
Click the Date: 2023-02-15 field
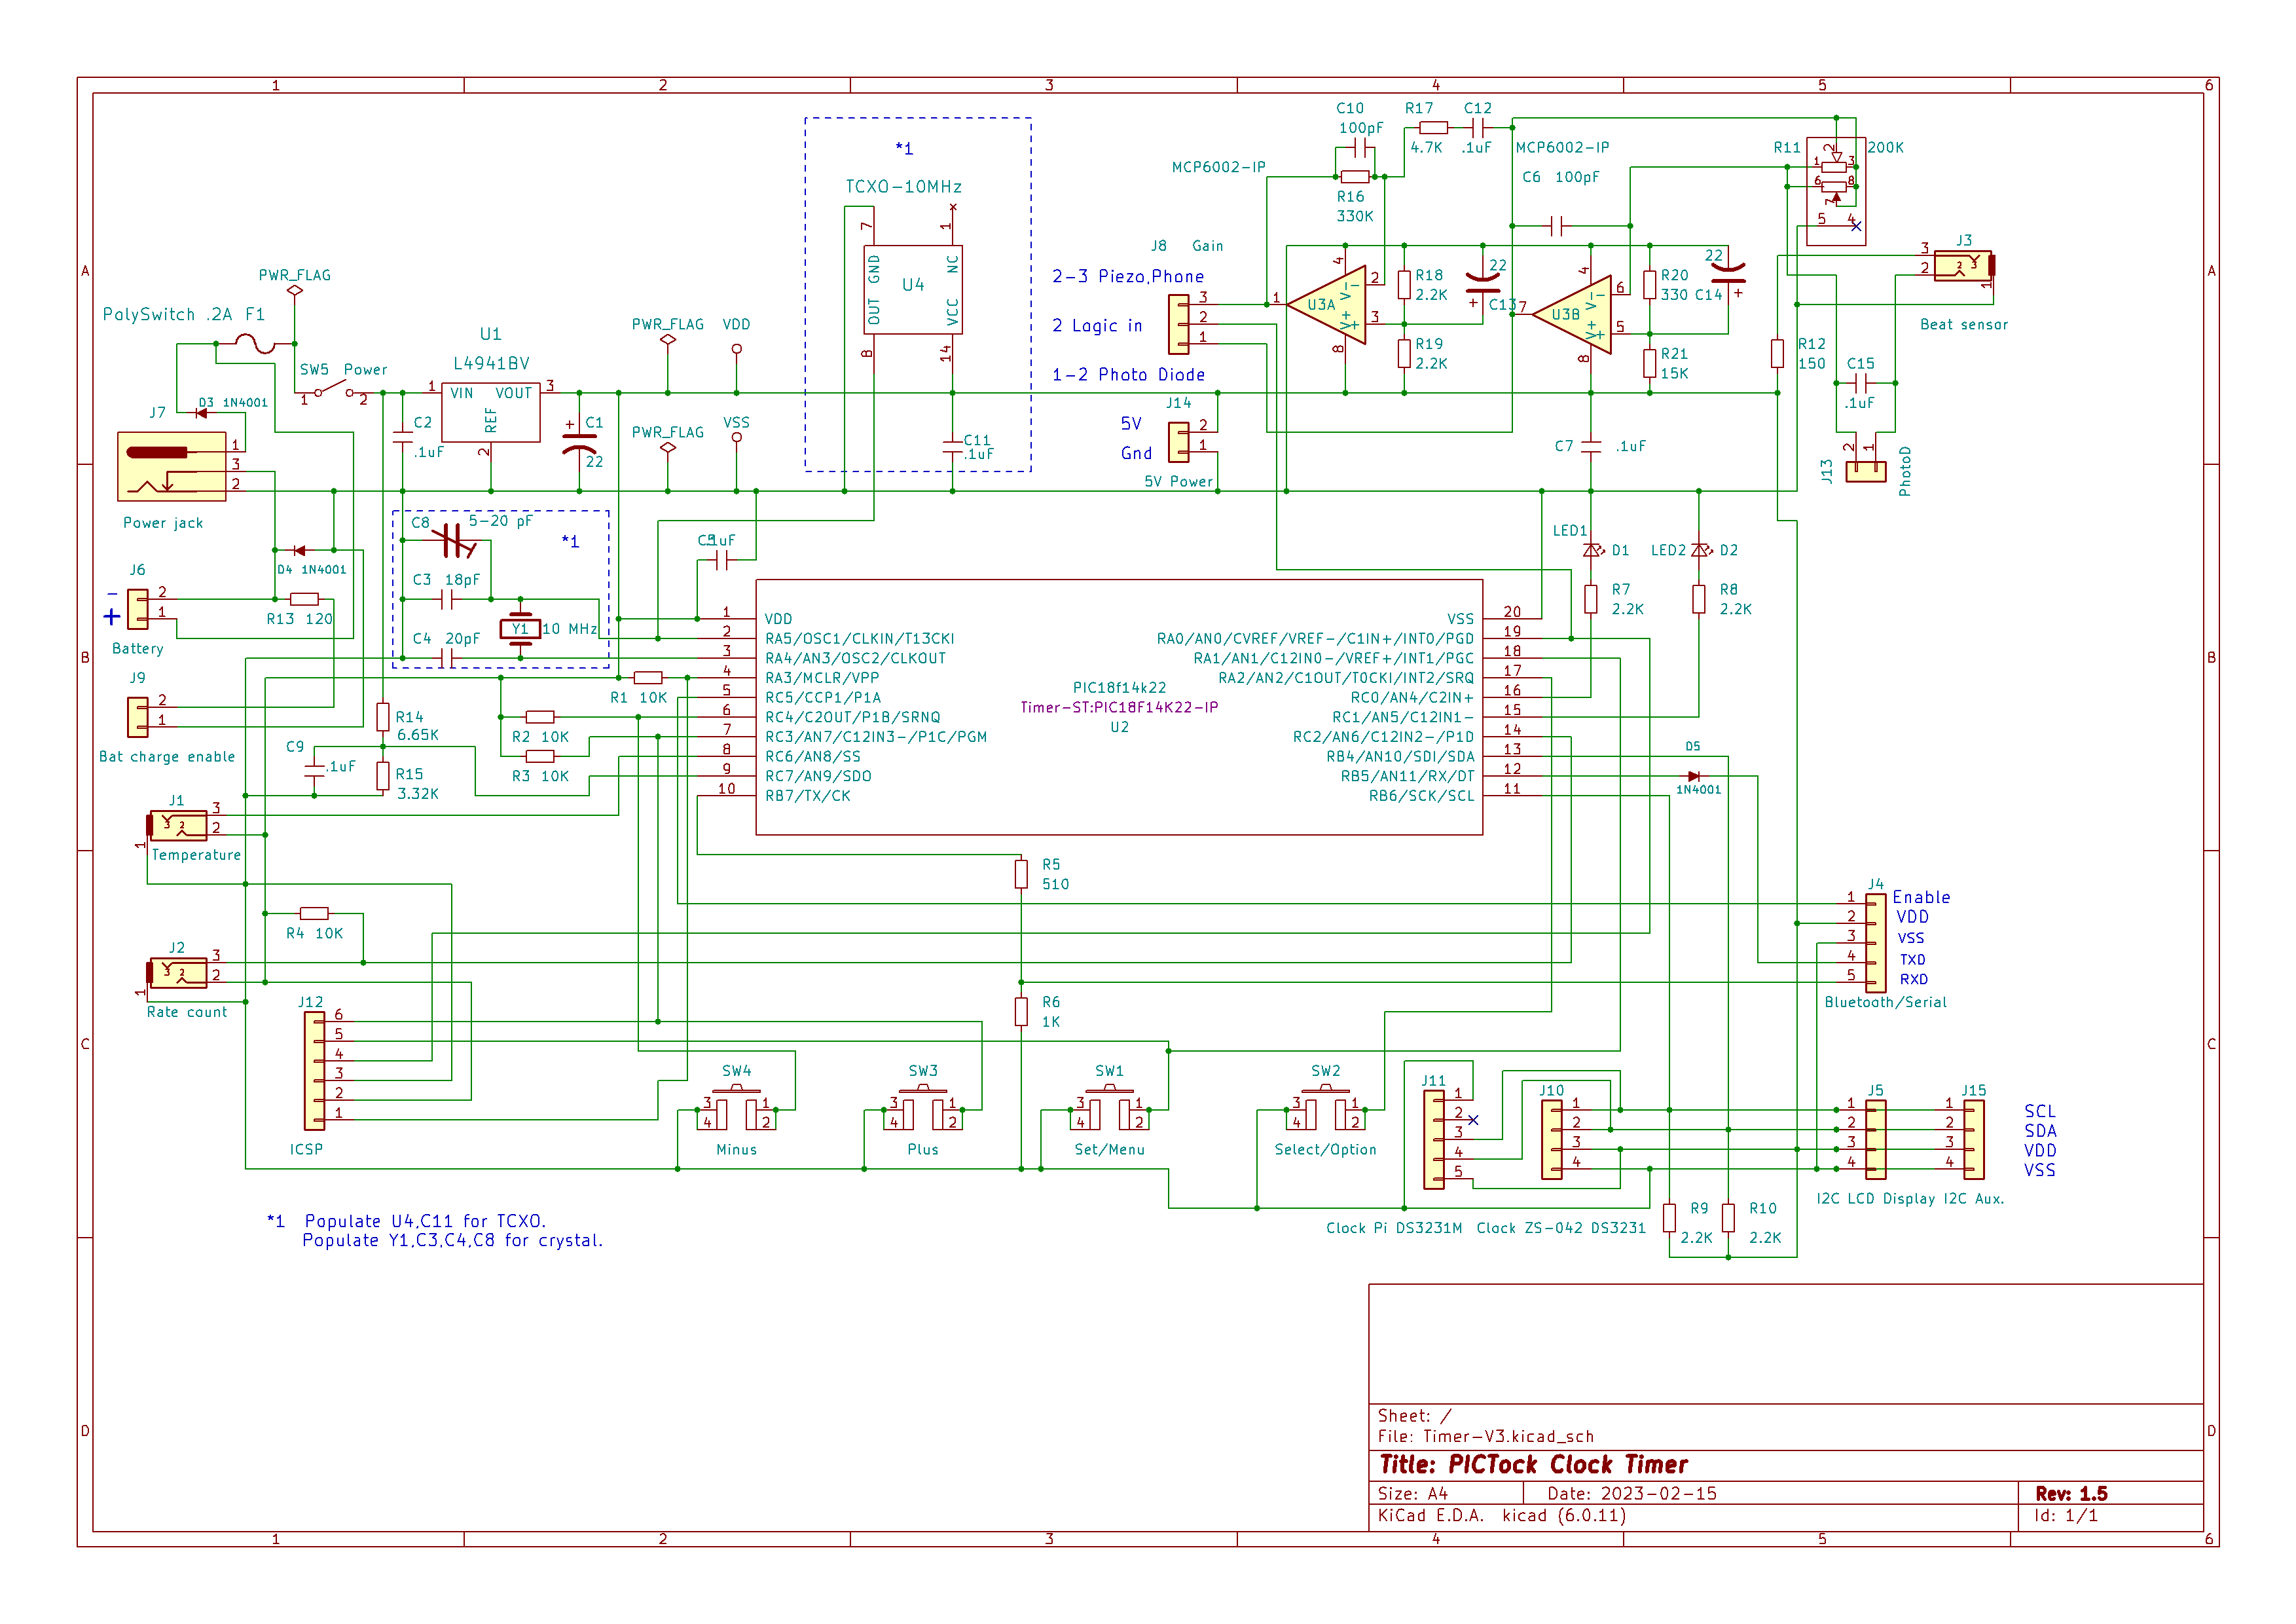tap(1632, 1494)
